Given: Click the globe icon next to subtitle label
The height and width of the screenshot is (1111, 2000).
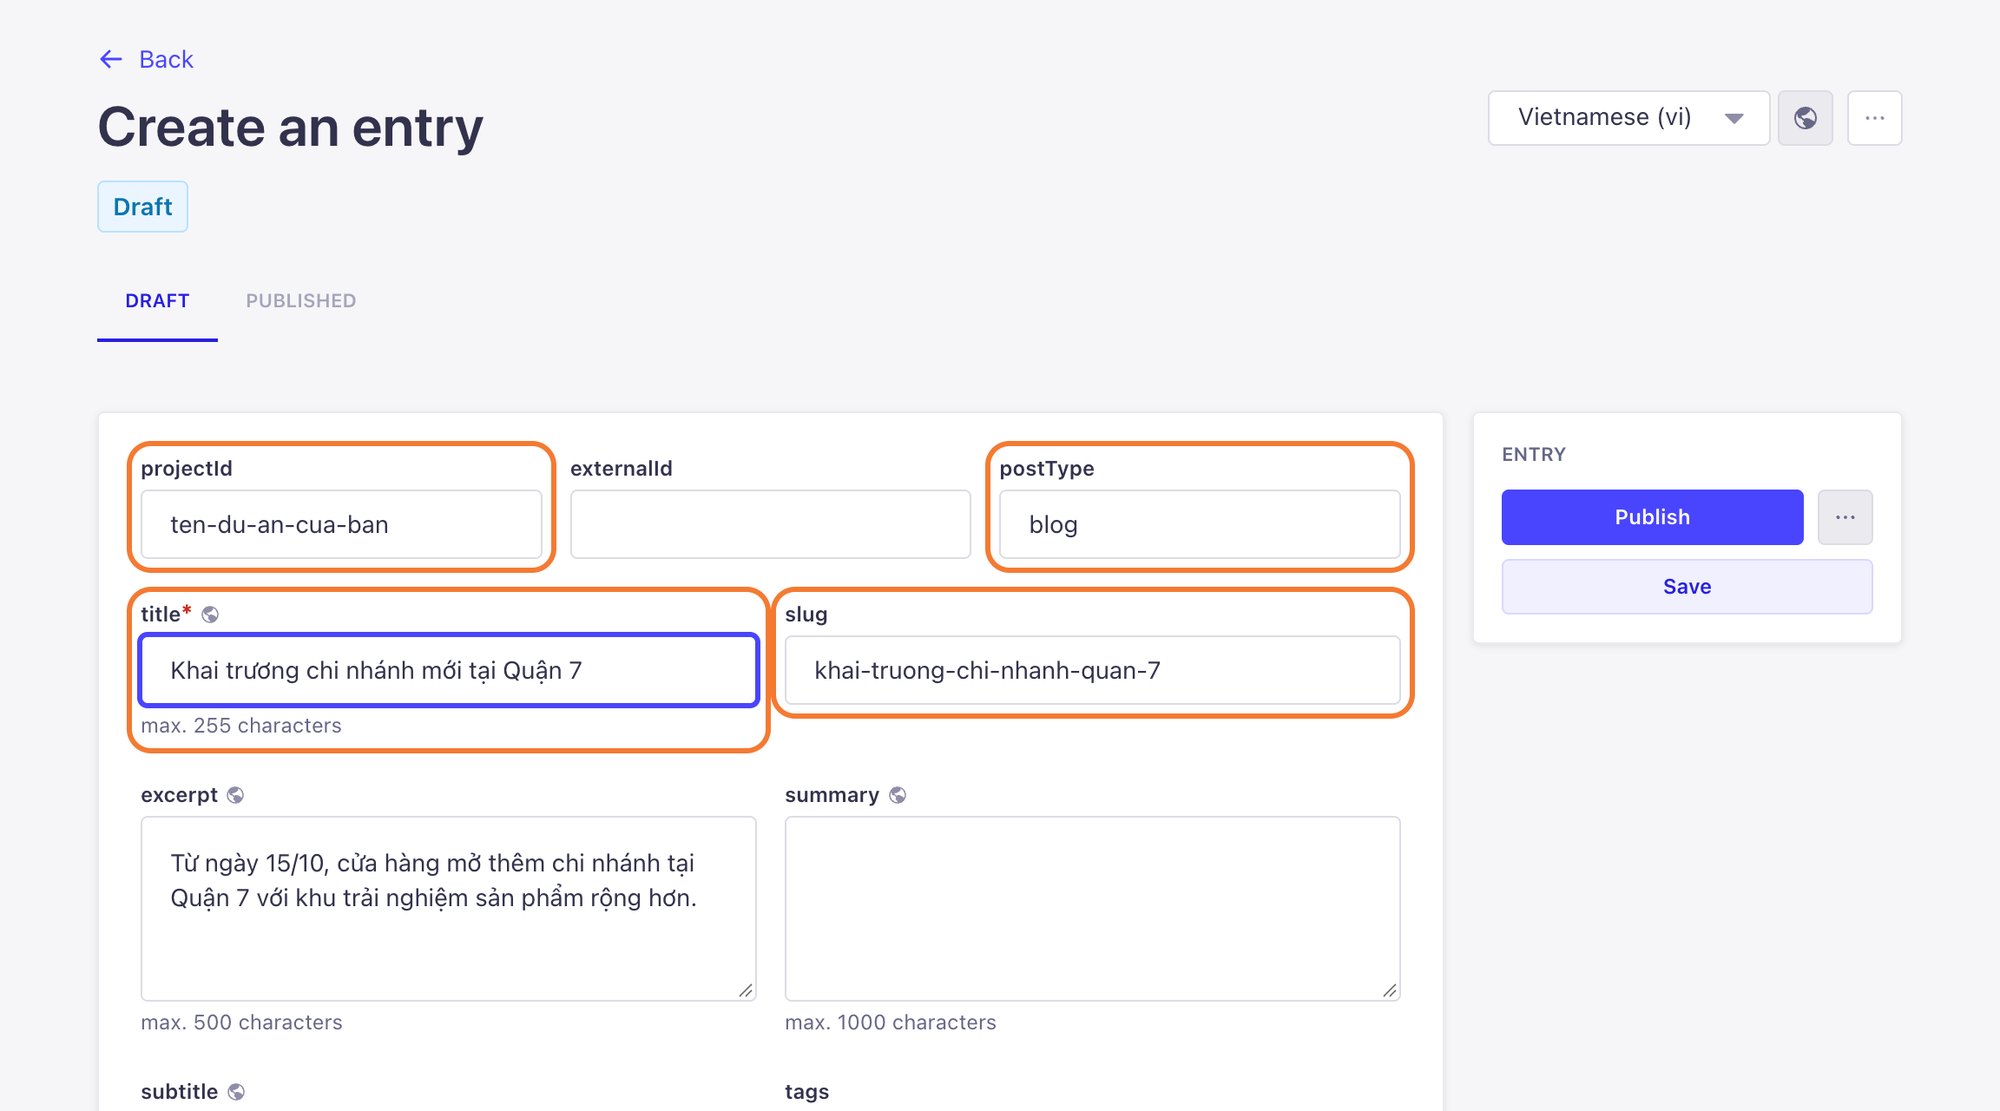Looking at the screenshot, I should pyautogui.click(x=236, y=1092).
